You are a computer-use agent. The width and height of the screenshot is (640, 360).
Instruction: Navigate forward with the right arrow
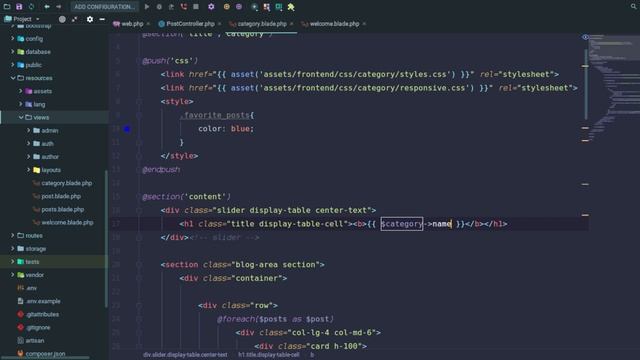coord(58,7)
